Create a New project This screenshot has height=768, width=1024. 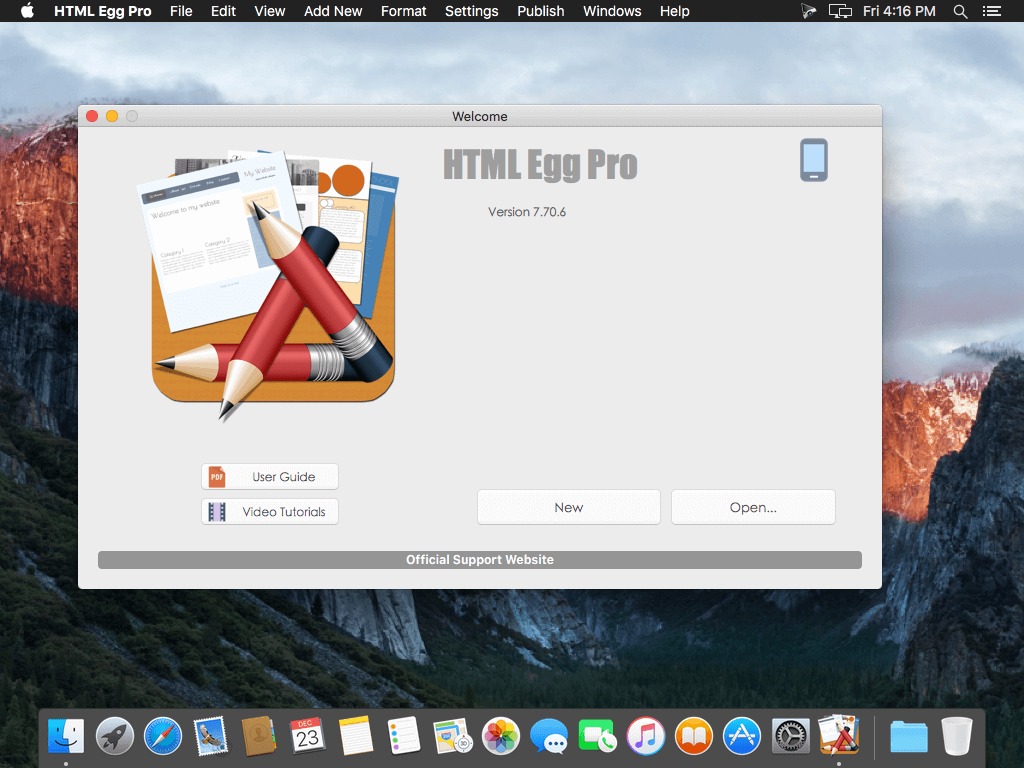[568, 507]
